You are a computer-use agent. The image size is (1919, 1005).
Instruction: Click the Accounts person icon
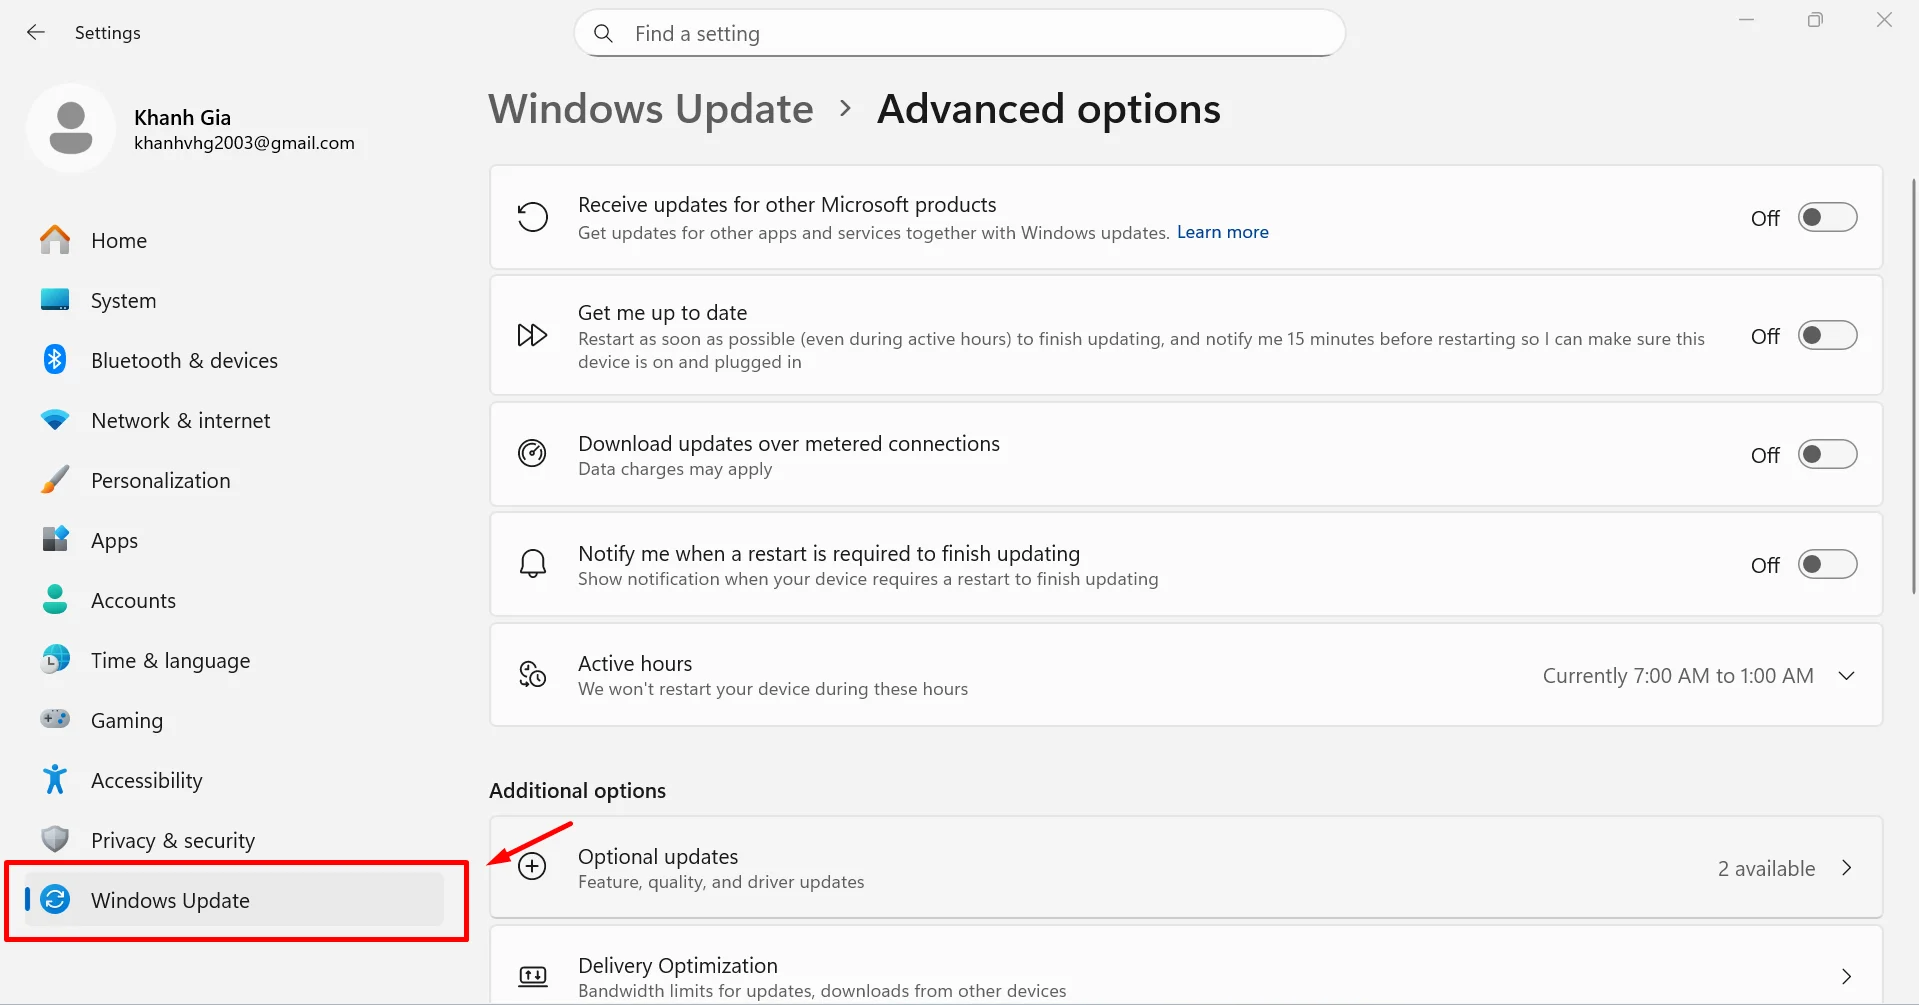(55, 600)
